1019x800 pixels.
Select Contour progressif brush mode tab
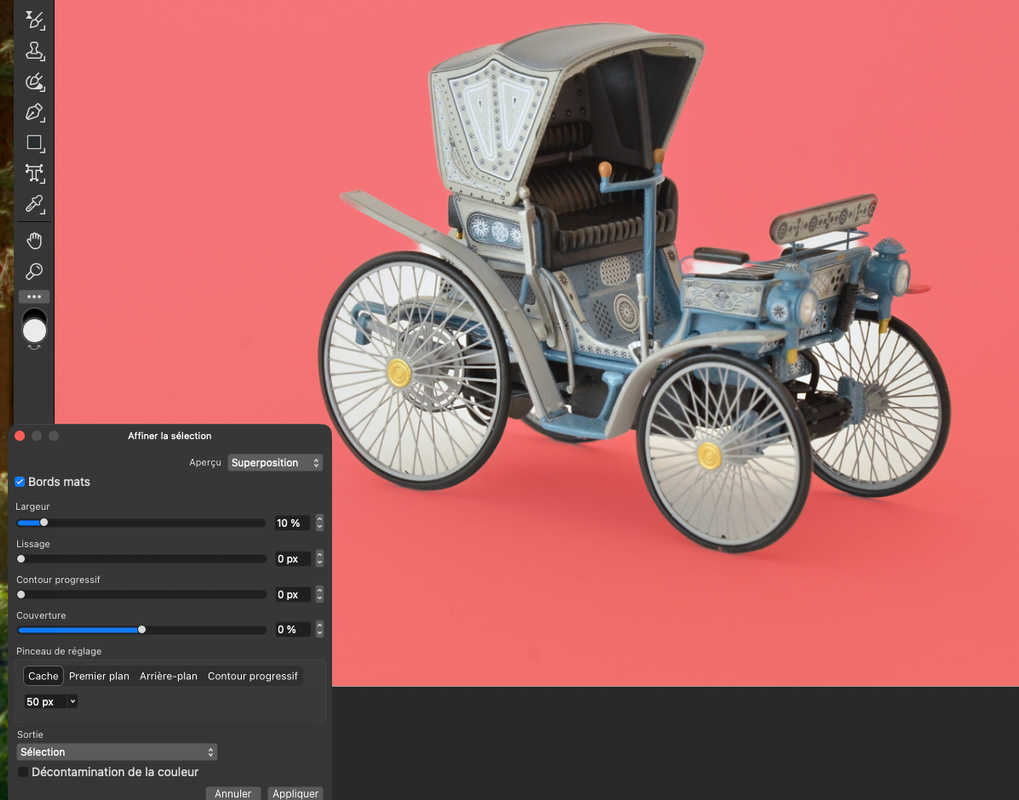[x=253, y=676]
